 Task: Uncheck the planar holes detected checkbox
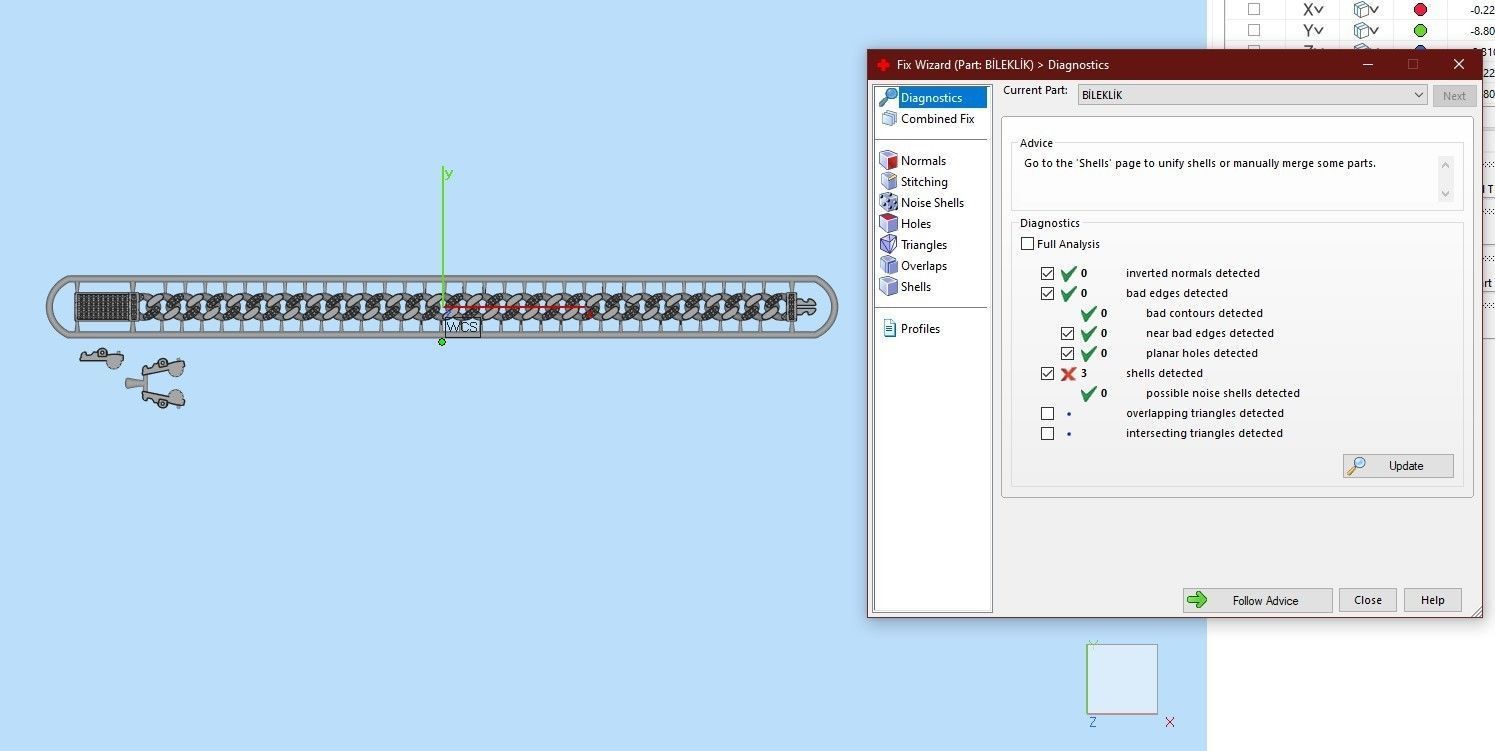point(1067,353)
